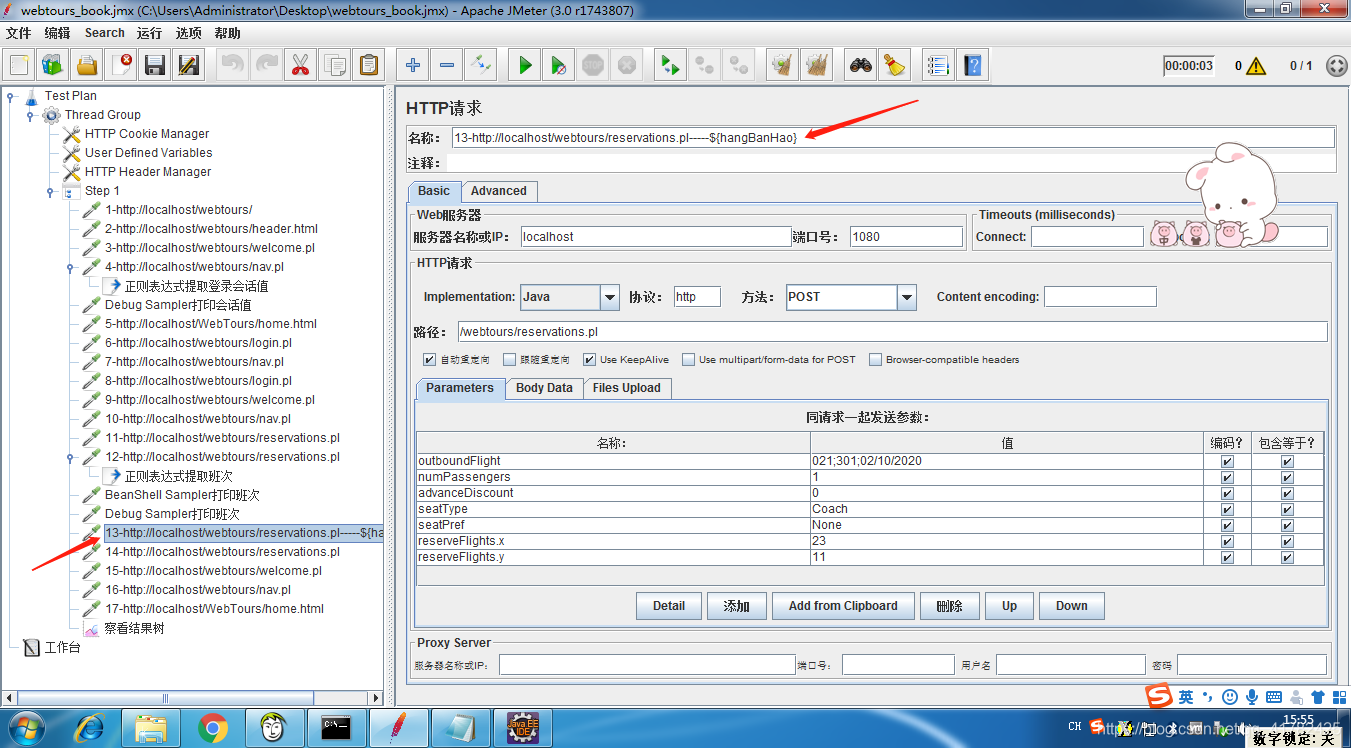Image resolution: width=1351 pixels, height=748 pixels.
Task: Toggle 包含等于 checkbox for numPassengers row
Action: [1287, 477]
